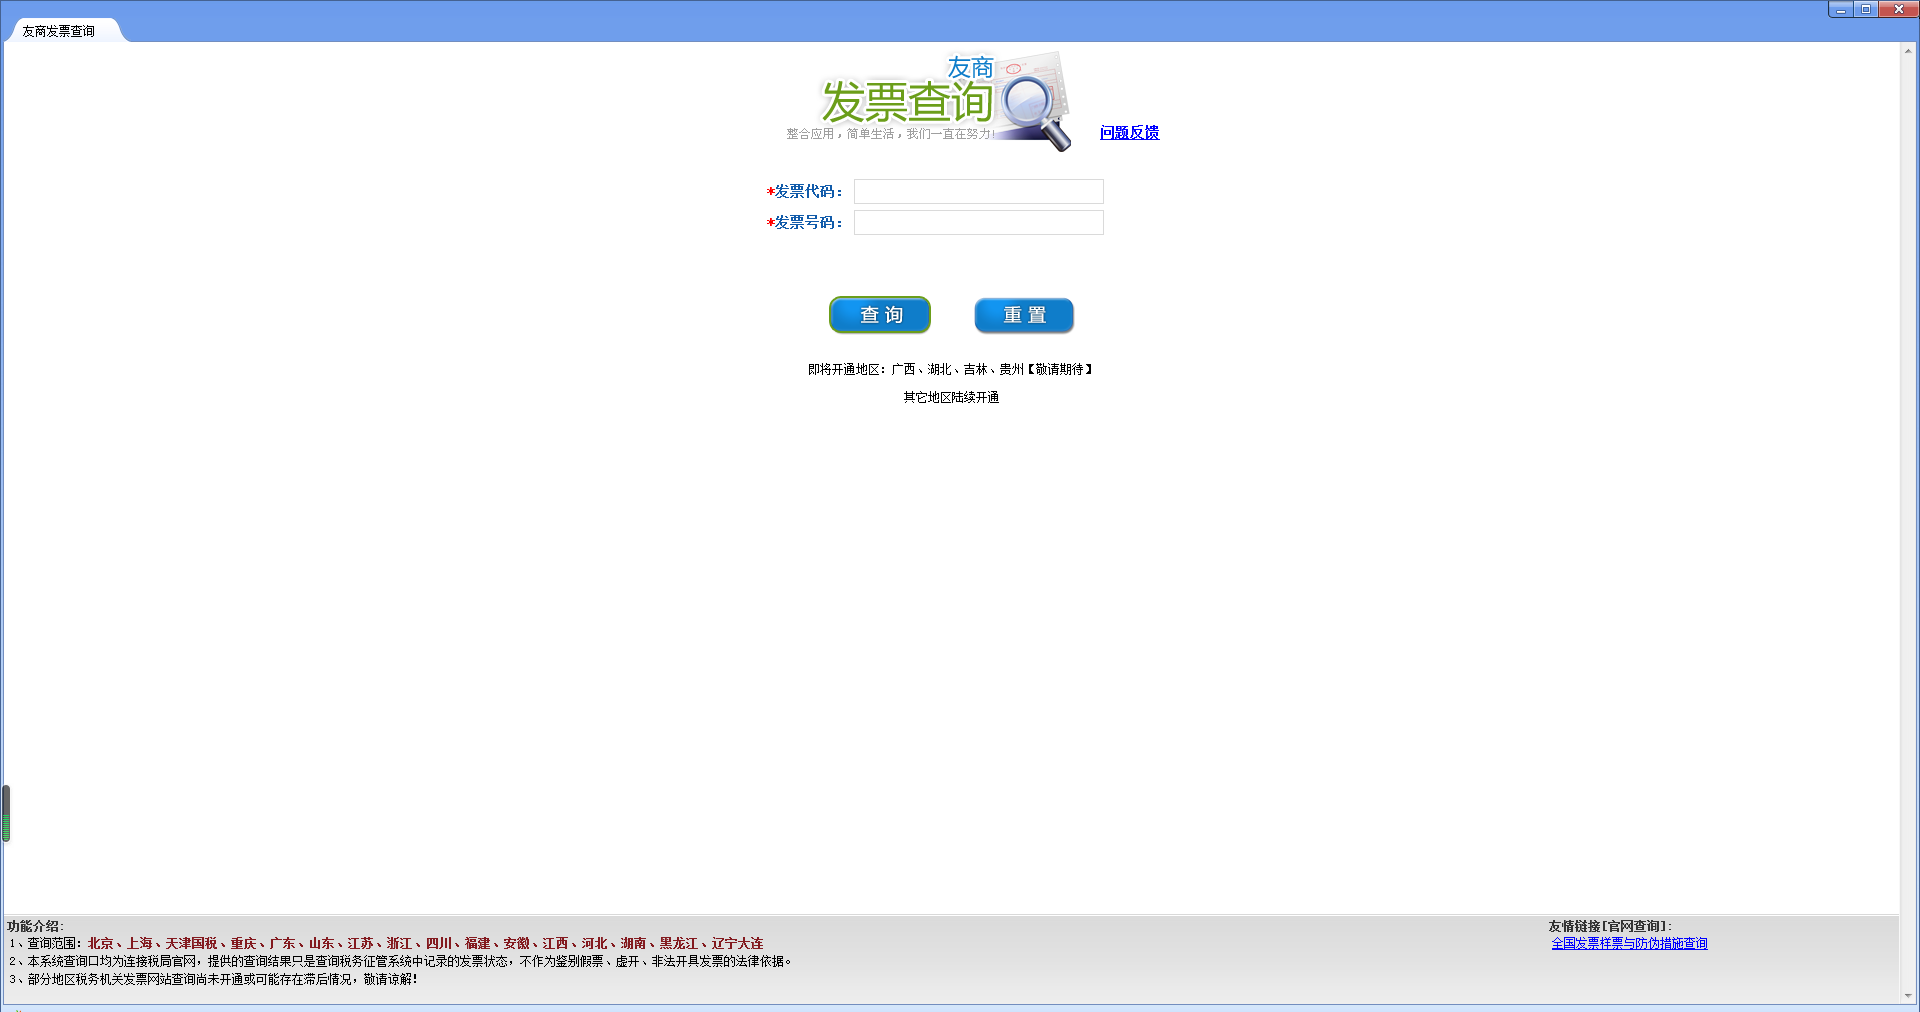
Task: Click the left edge sidebar handle
Action: [x=6, y=813]
